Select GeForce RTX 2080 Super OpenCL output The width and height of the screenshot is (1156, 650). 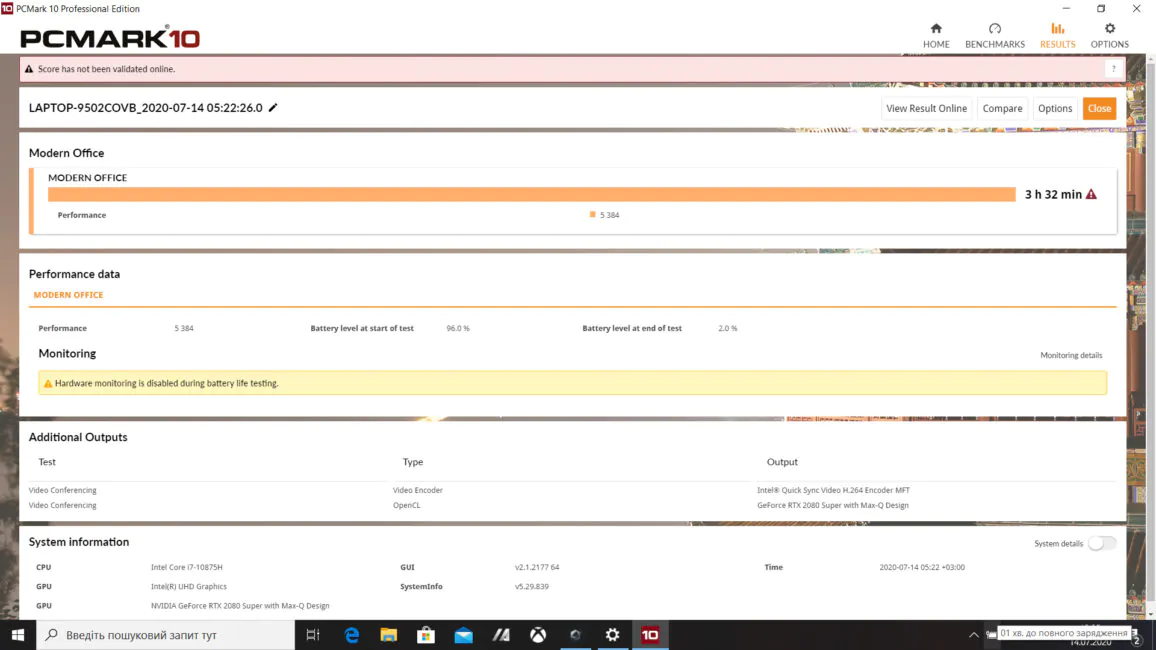(x=832, y=506)
